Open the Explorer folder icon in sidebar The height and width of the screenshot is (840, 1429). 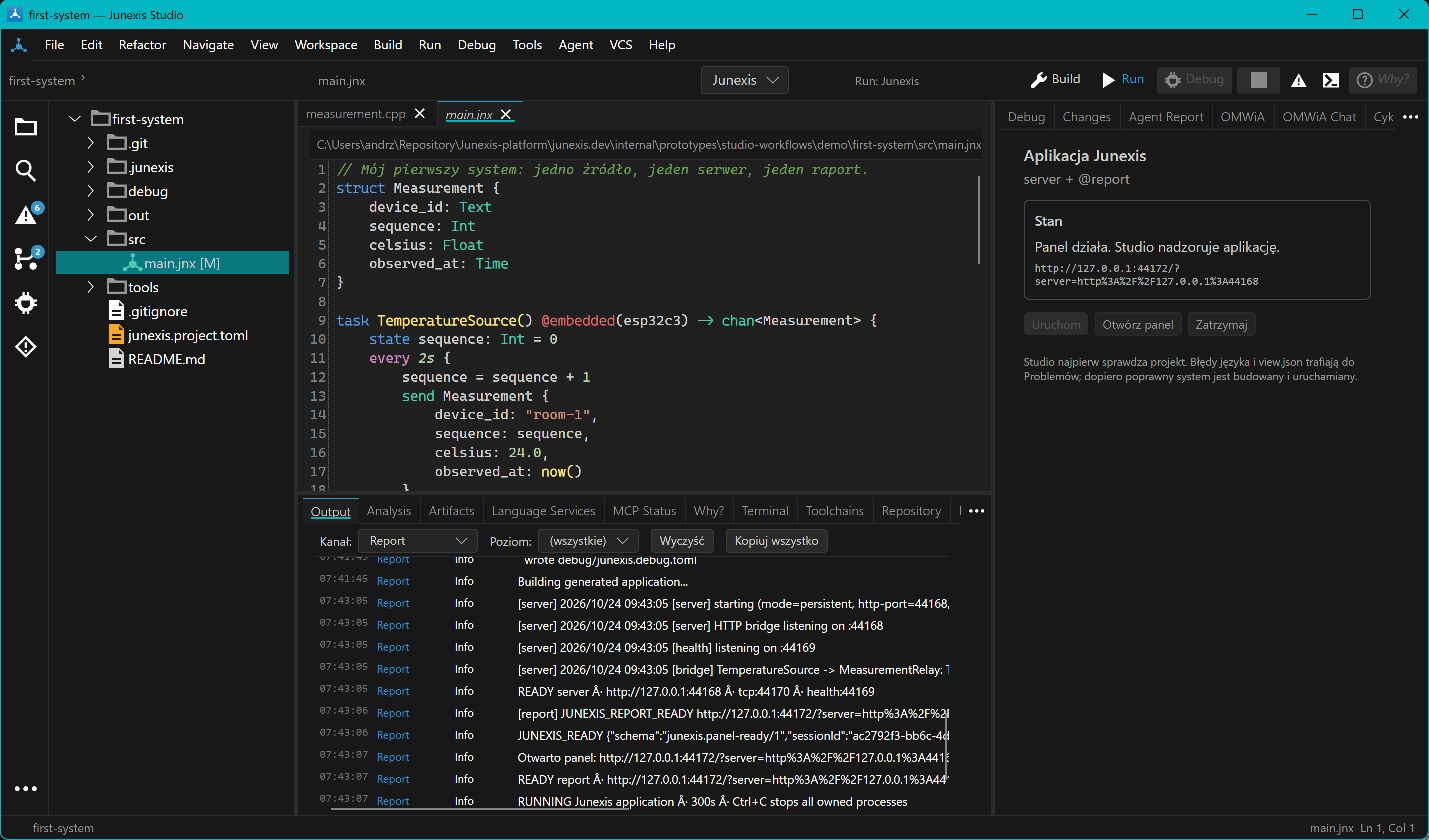click(26, 127)
